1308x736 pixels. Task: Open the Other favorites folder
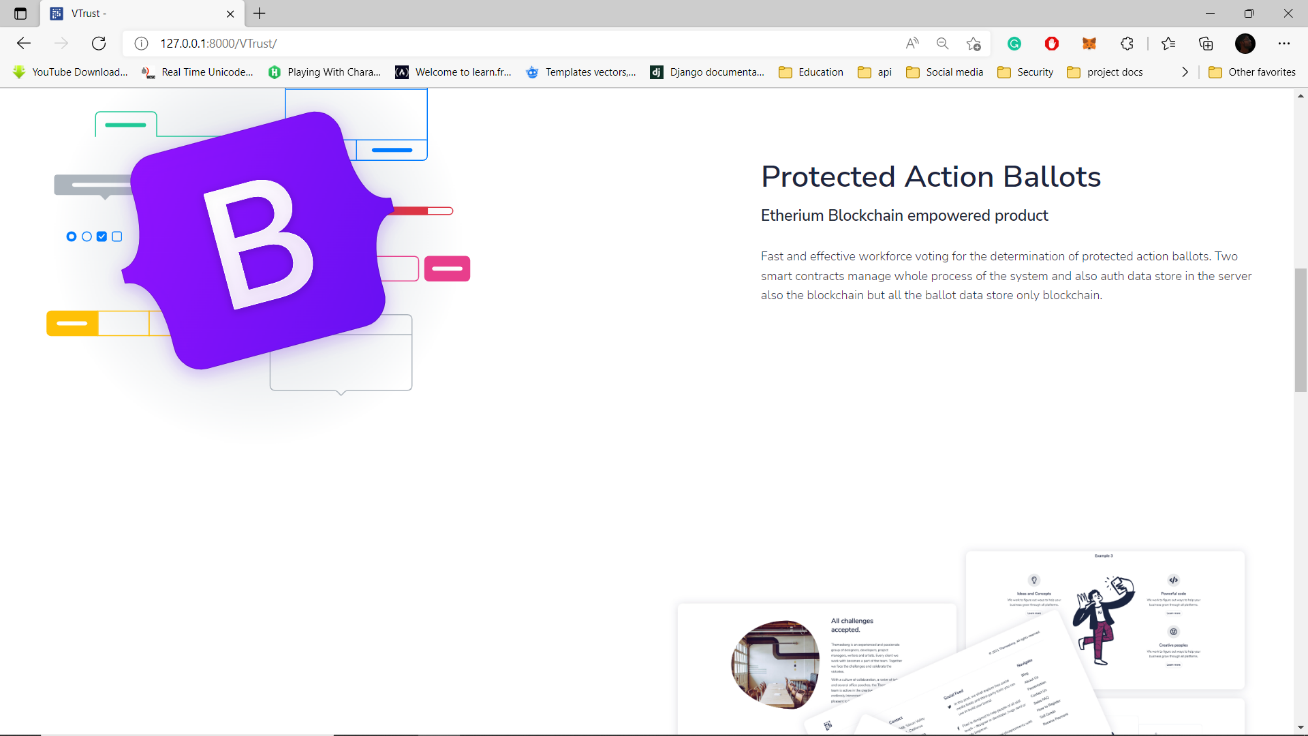1252,72
